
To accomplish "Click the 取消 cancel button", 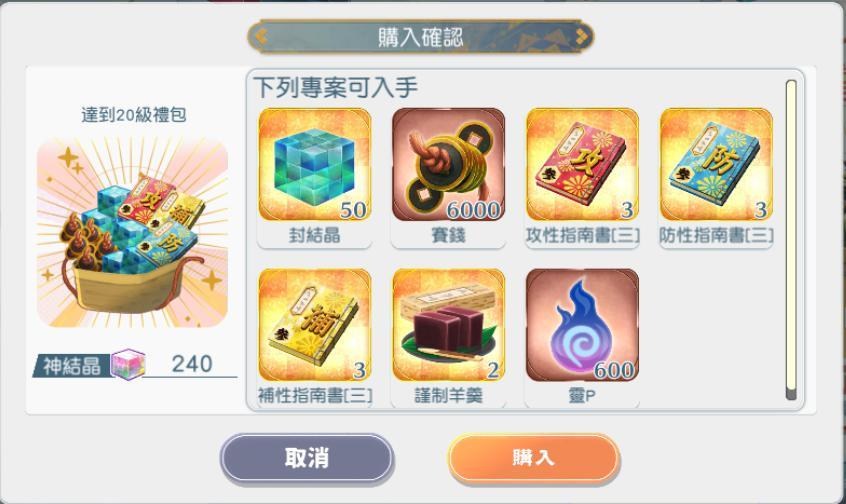I will coord(306,458).
